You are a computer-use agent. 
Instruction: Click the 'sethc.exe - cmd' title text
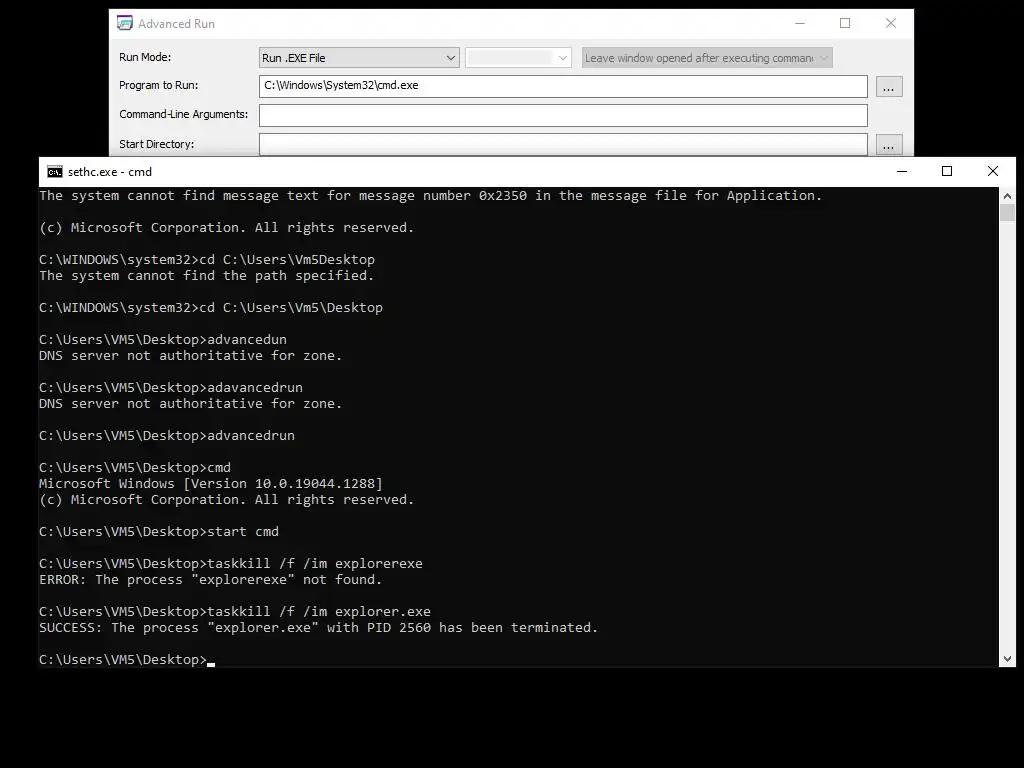[x=110, y=172]
